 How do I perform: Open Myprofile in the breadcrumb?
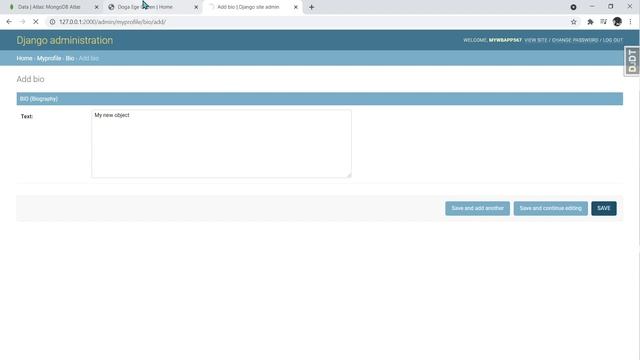click(49, 58)
